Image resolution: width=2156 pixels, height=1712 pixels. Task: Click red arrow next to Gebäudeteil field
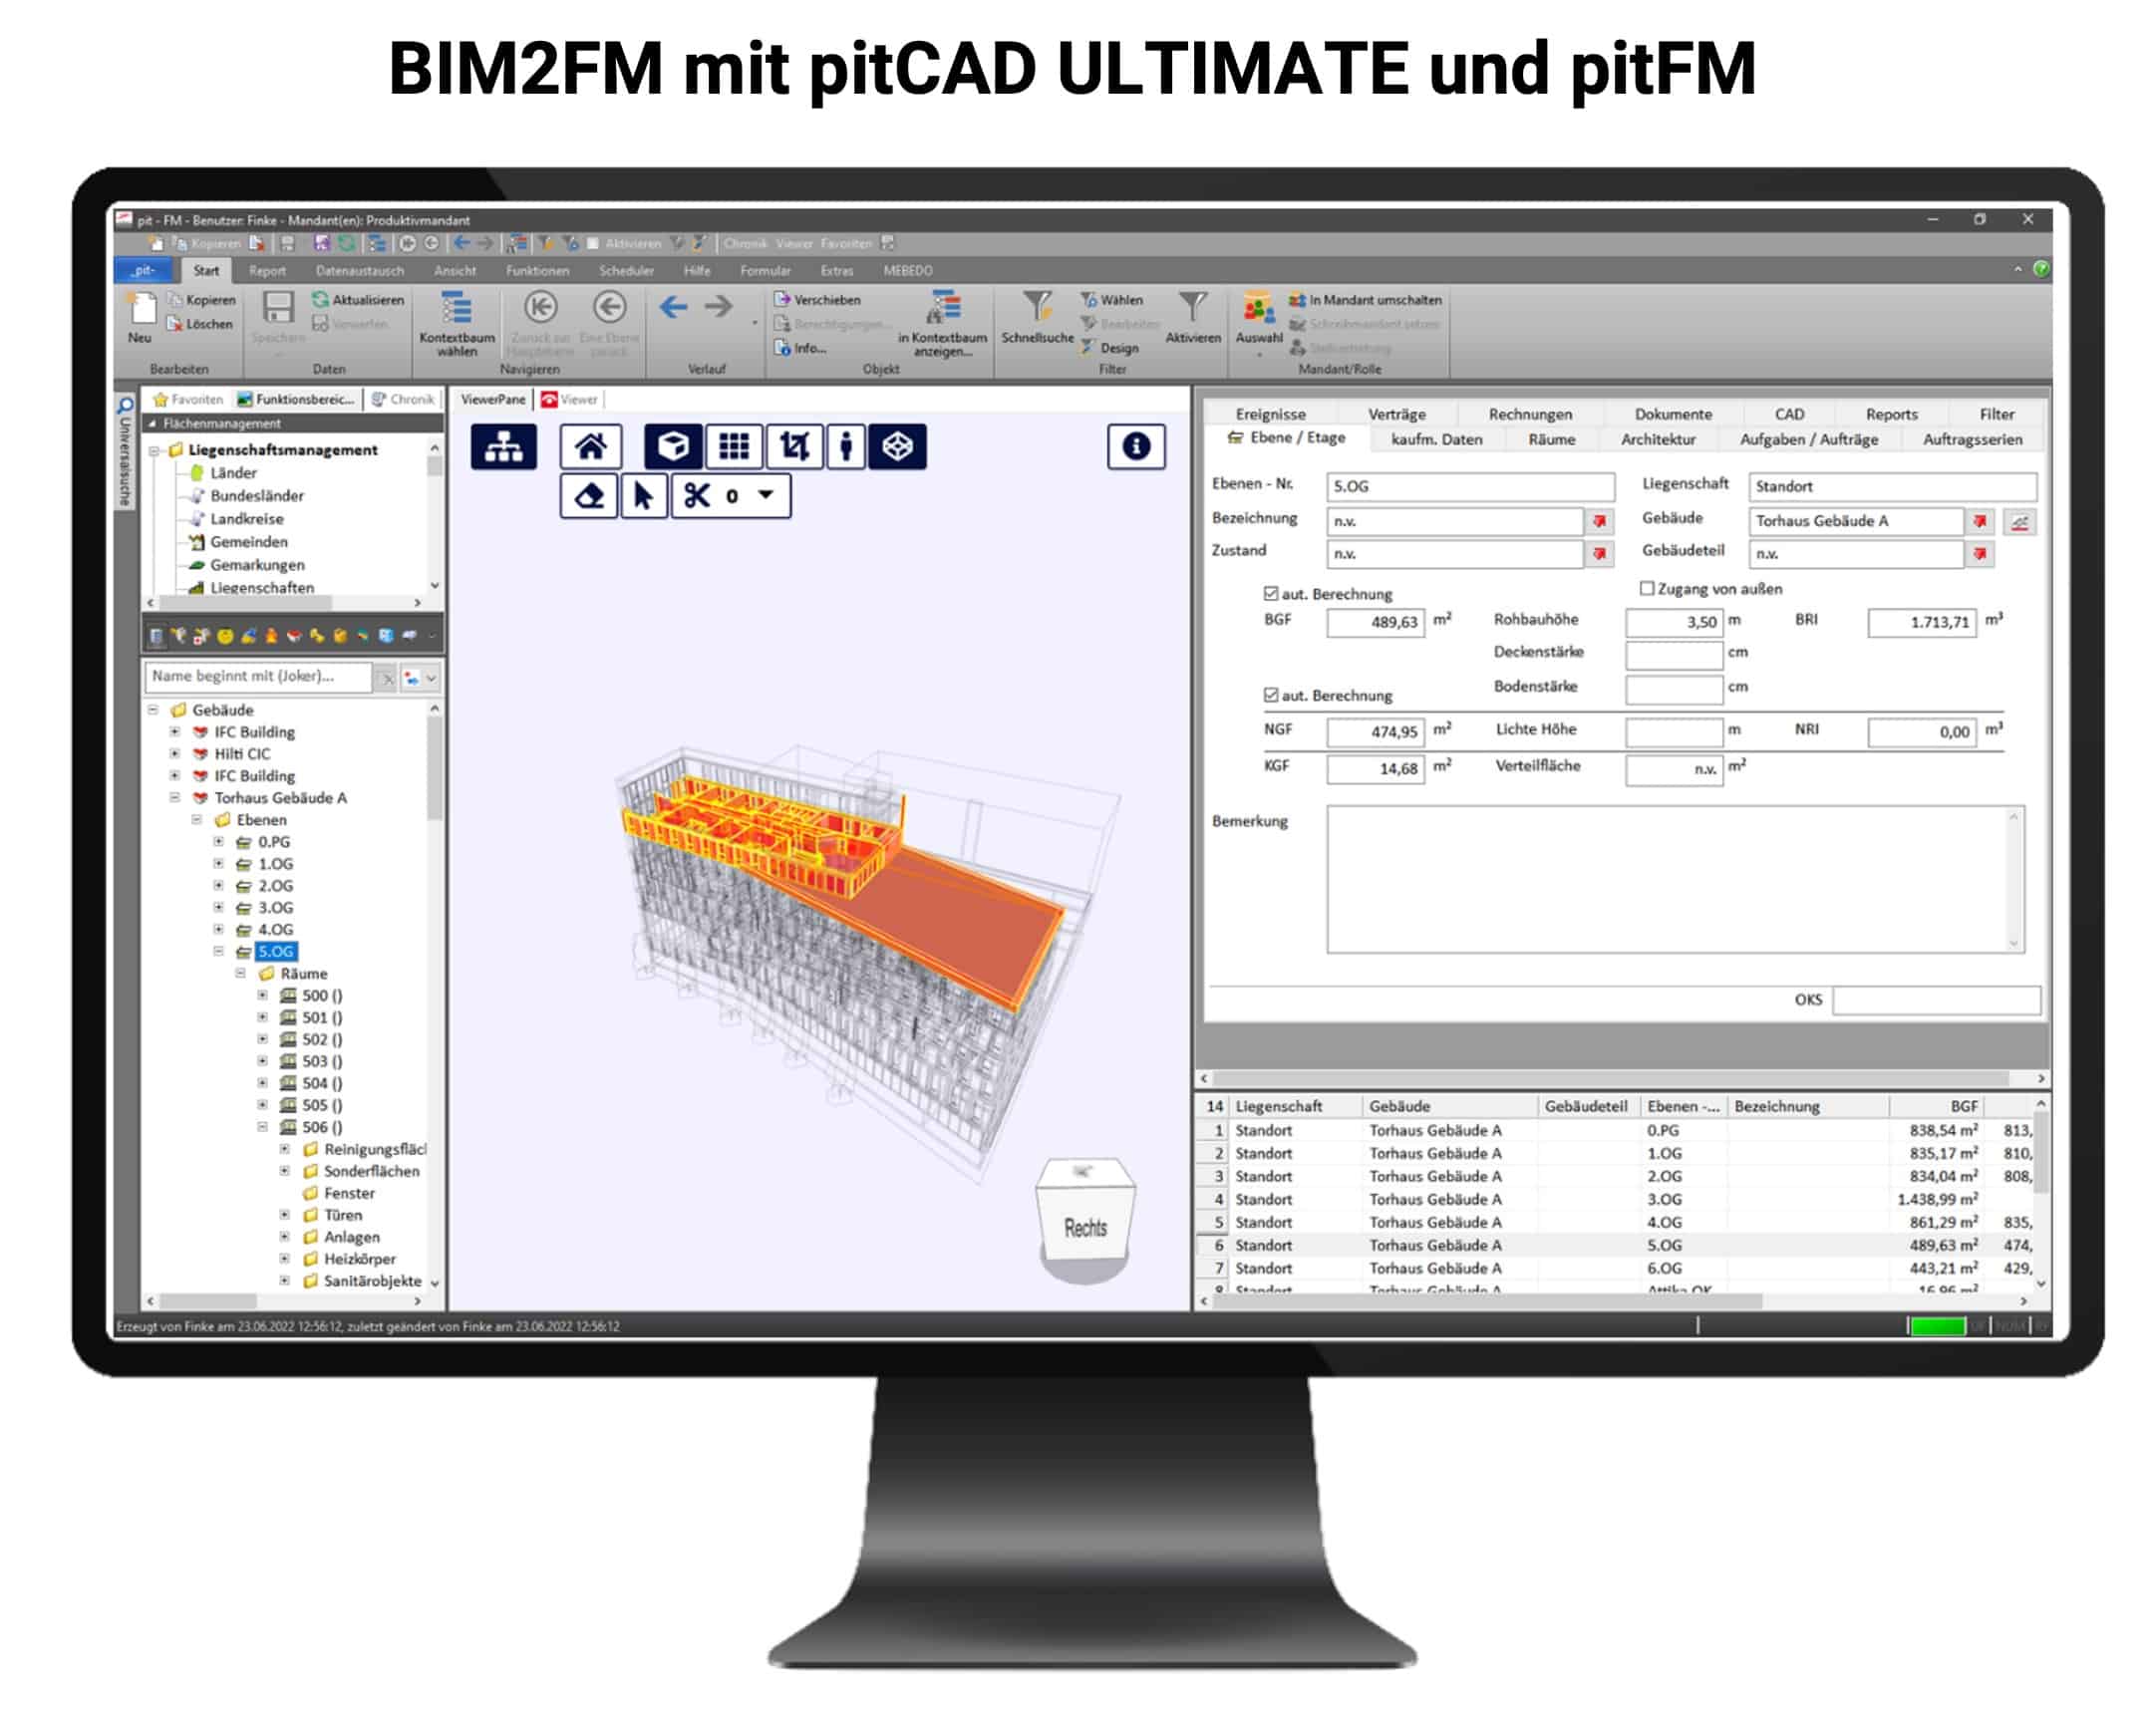coord(1979,554)
